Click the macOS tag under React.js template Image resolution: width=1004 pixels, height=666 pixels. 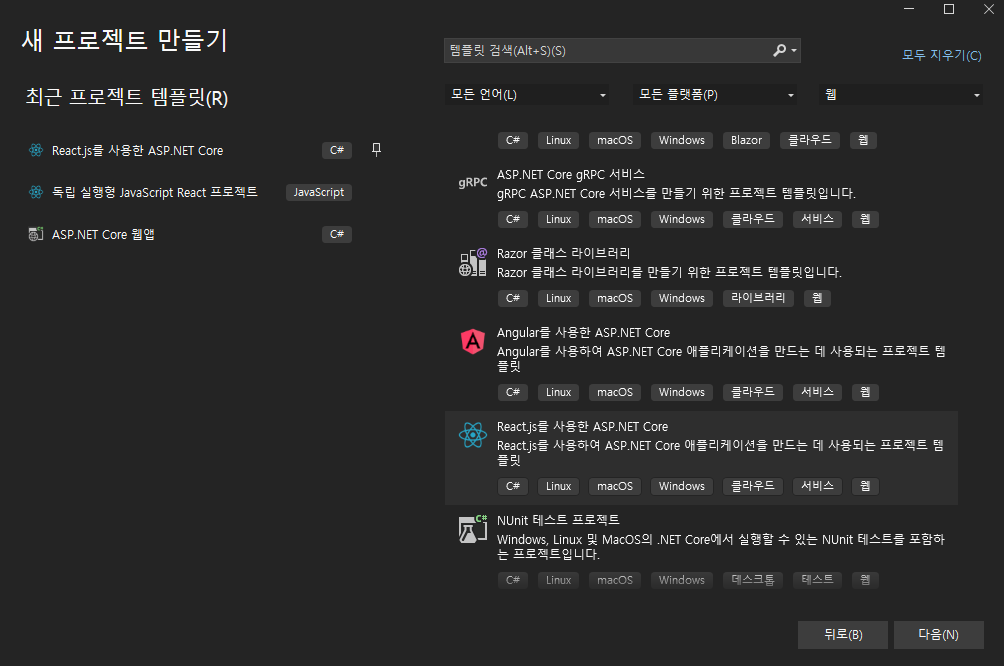pos(615,486)
